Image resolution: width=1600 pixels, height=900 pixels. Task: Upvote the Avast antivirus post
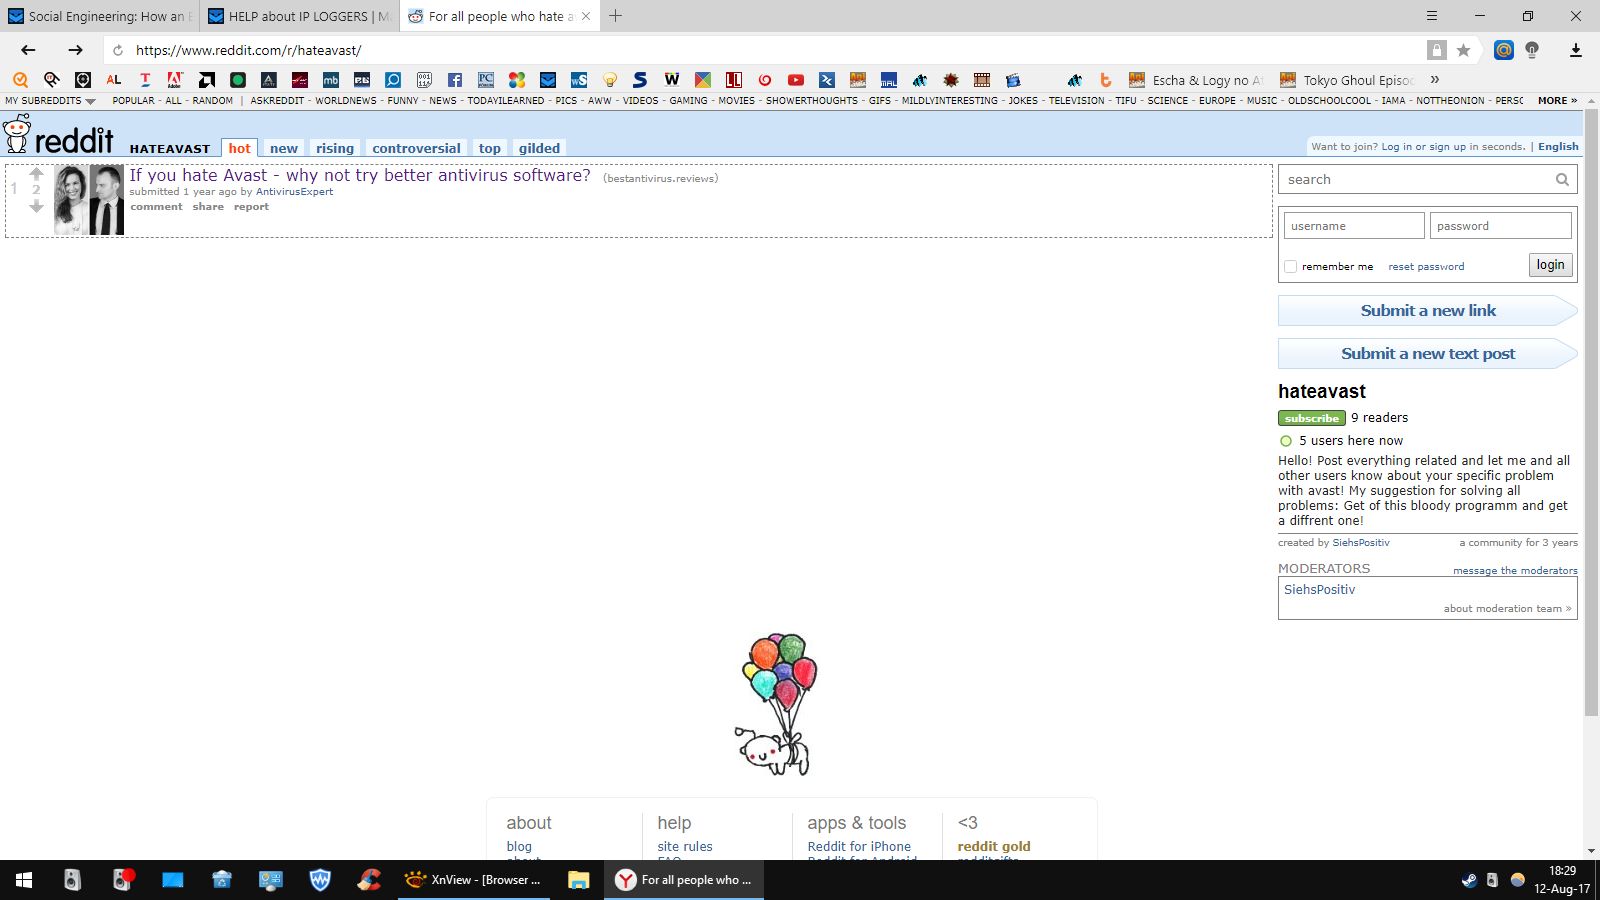coord(36,174)
